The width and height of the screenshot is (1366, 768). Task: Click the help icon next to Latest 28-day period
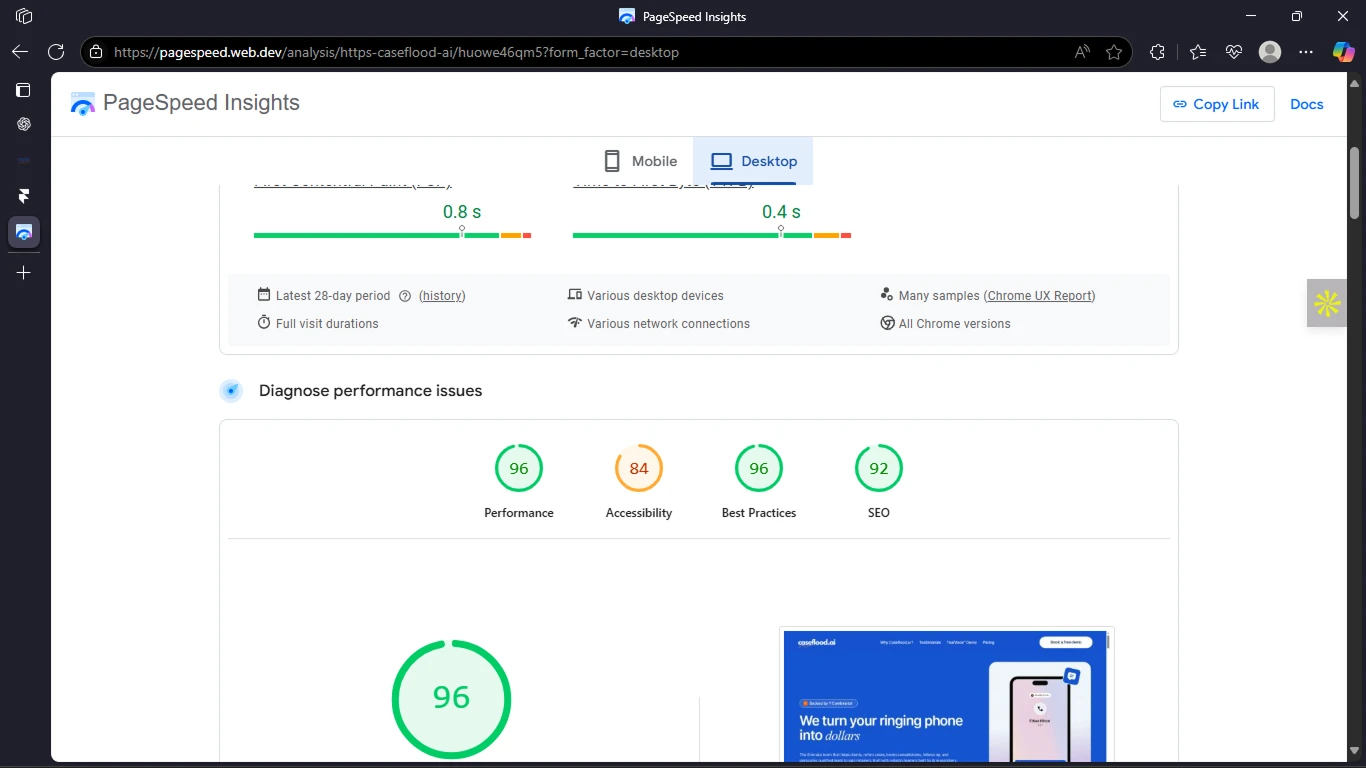point(405,296)
